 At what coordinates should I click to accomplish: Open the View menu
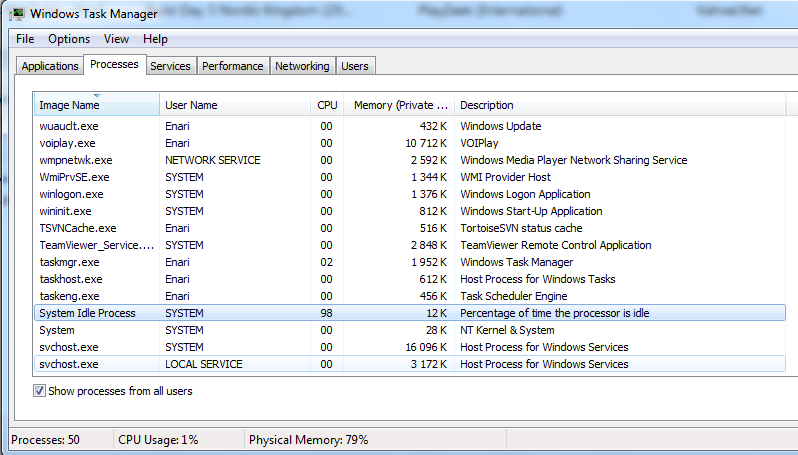click(x=117, y=39)
